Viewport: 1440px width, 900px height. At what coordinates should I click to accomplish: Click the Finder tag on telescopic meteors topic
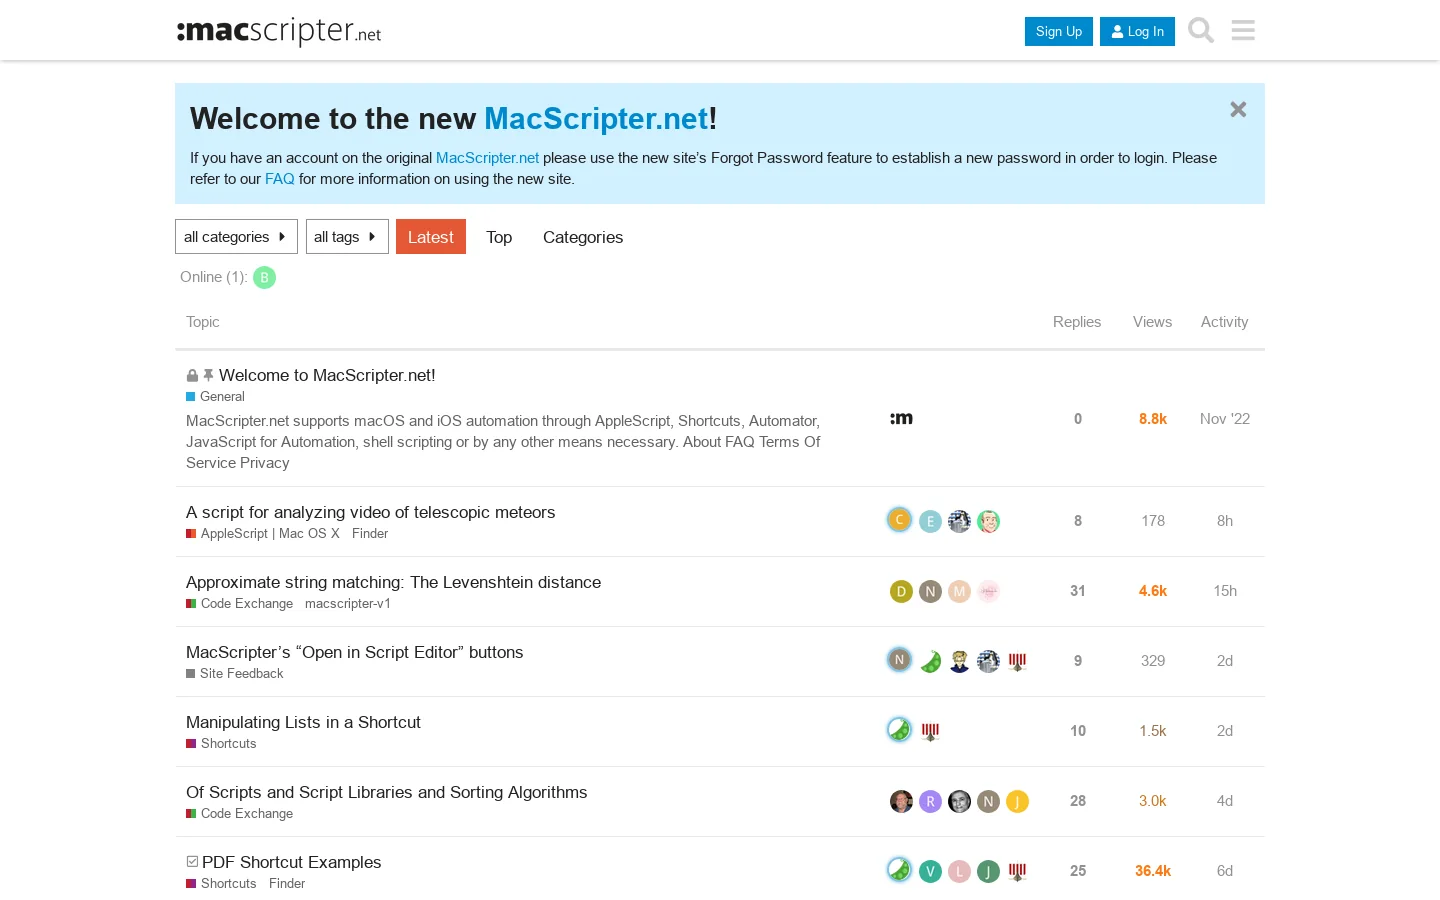tap(370, 534)
